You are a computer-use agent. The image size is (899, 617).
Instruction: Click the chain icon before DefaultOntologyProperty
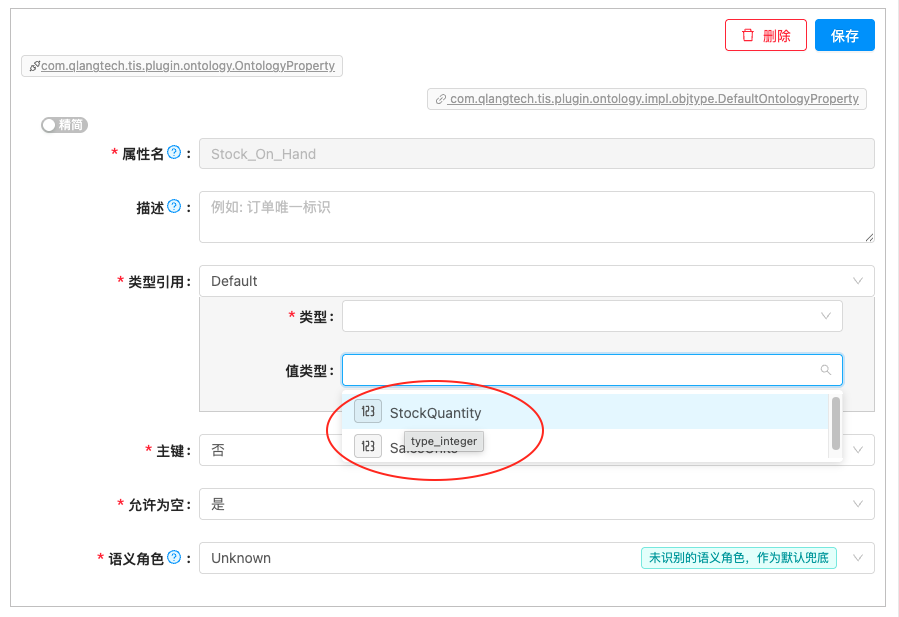pyautogui.click(x=440, y=99)
